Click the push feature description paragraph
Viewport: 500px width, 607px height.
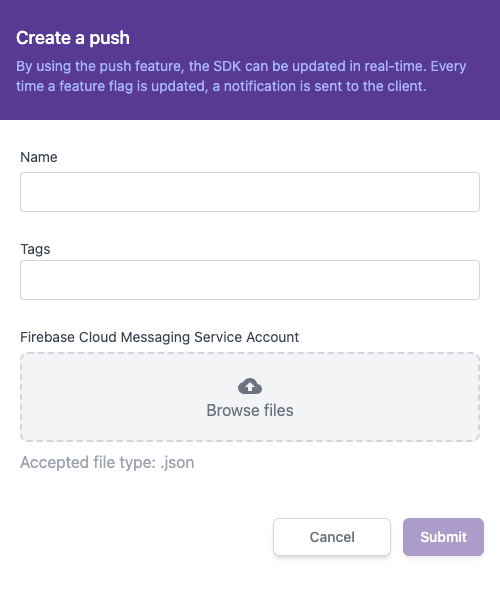pyautogui.click(x=241, y=76)
